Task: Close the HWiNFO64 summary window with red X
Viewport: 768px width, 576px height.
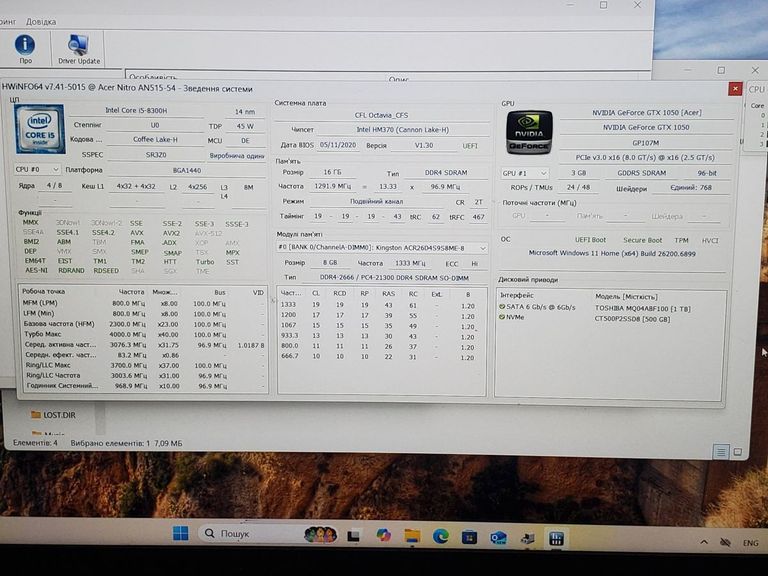Action: pos(735,89)
